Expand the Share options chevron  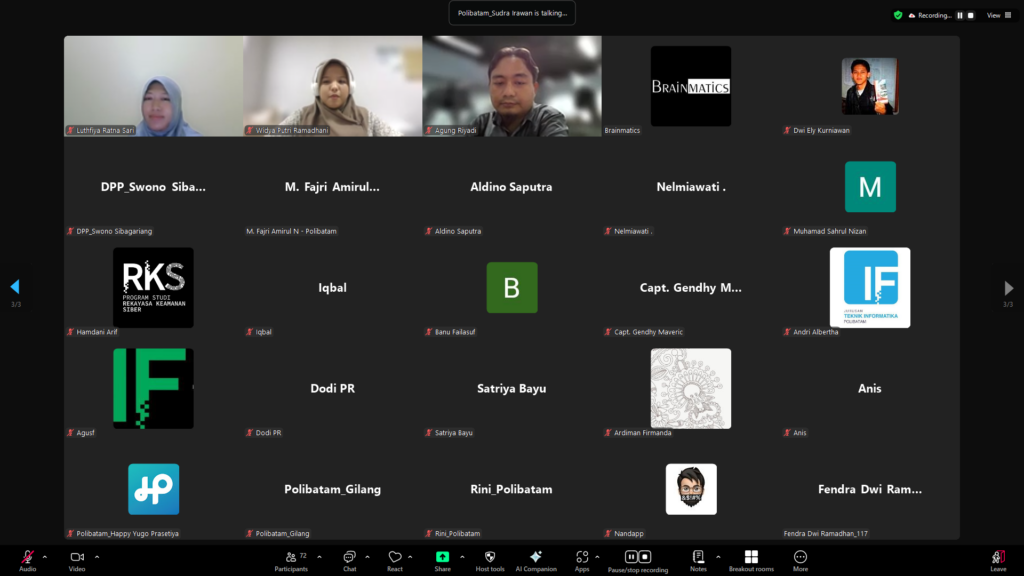(461, 556)
